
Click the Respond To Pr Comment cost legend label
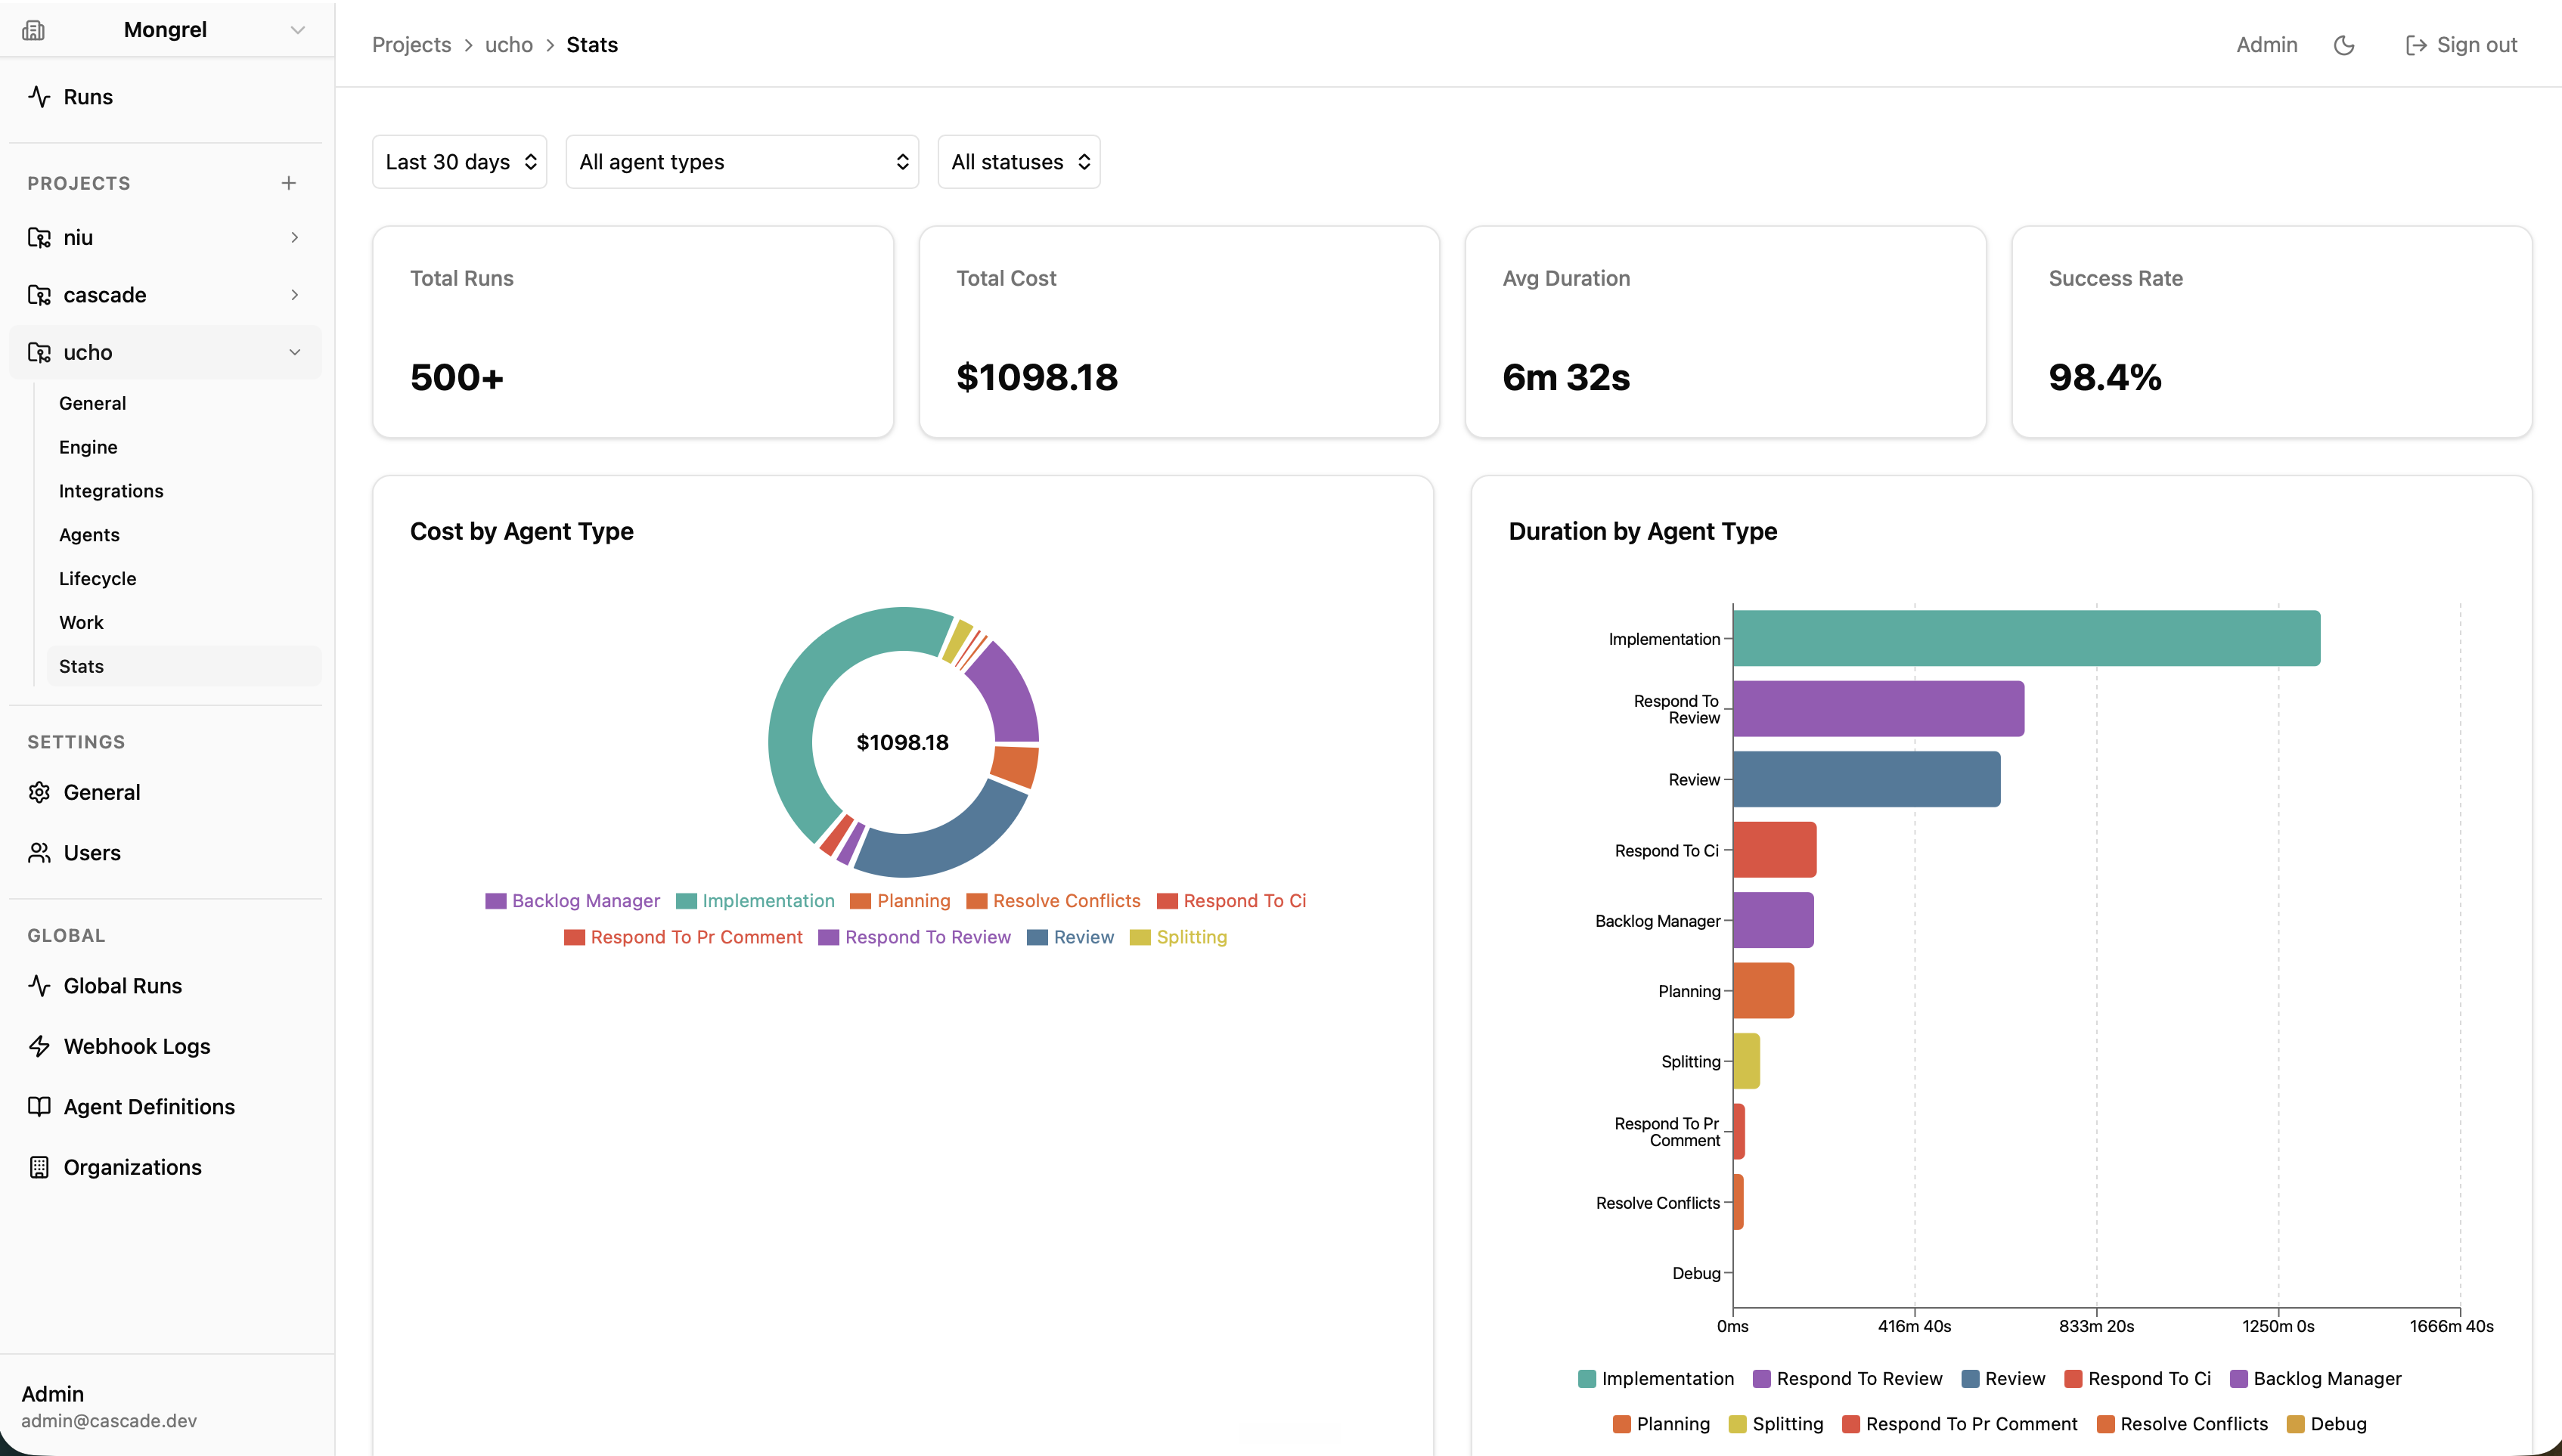696,938
